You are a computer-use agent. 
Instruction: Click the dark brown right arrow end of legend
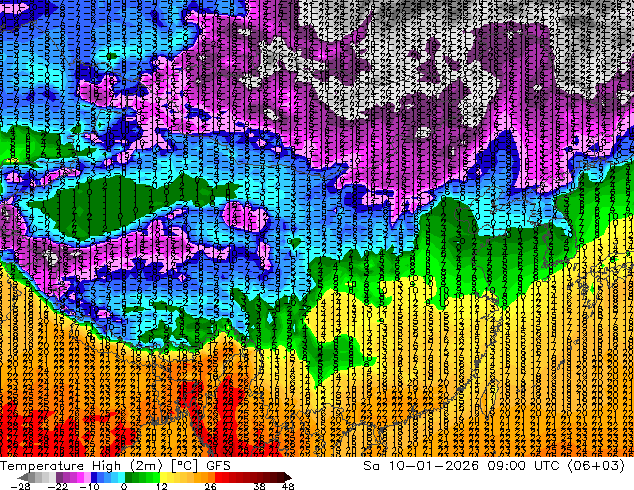(287, 477)
